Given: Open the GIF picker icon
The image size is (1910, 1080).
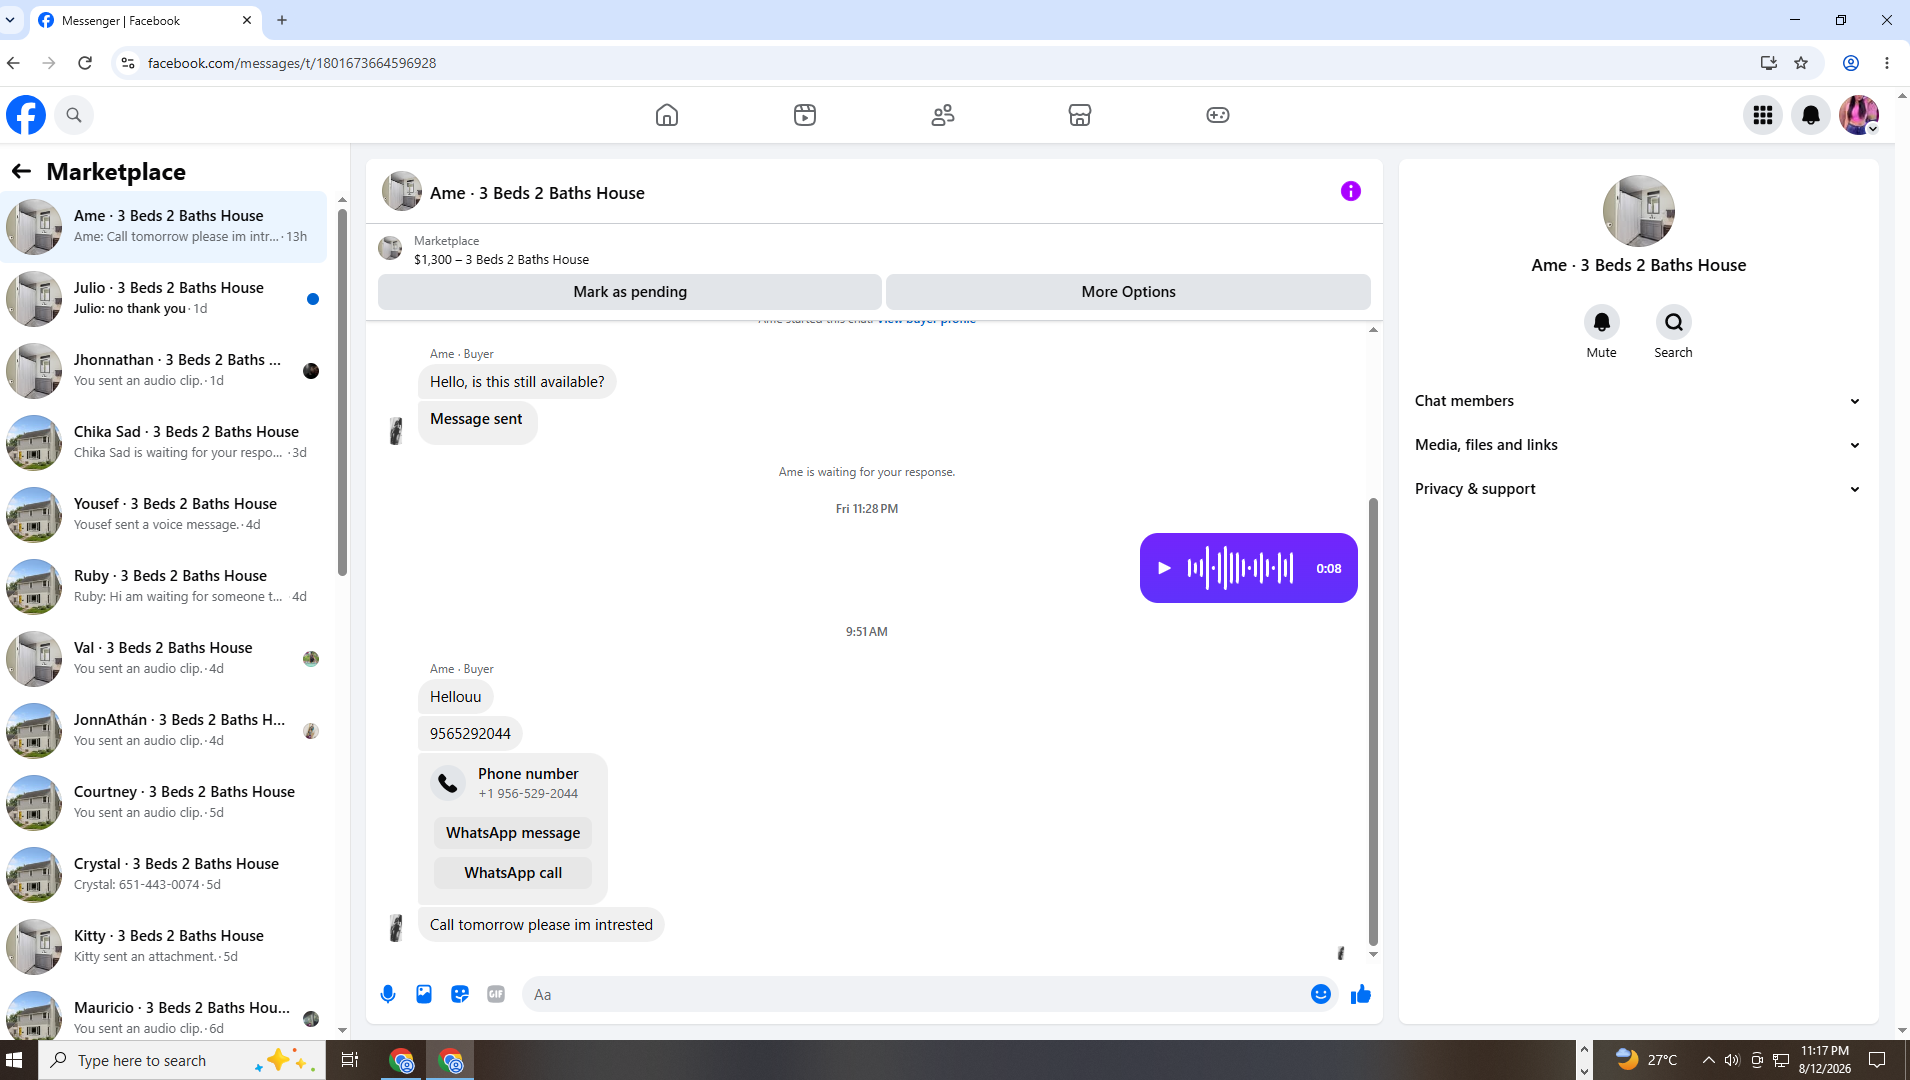Looking at the screenshot, I should pyautogui.click(x=496, y=994).
